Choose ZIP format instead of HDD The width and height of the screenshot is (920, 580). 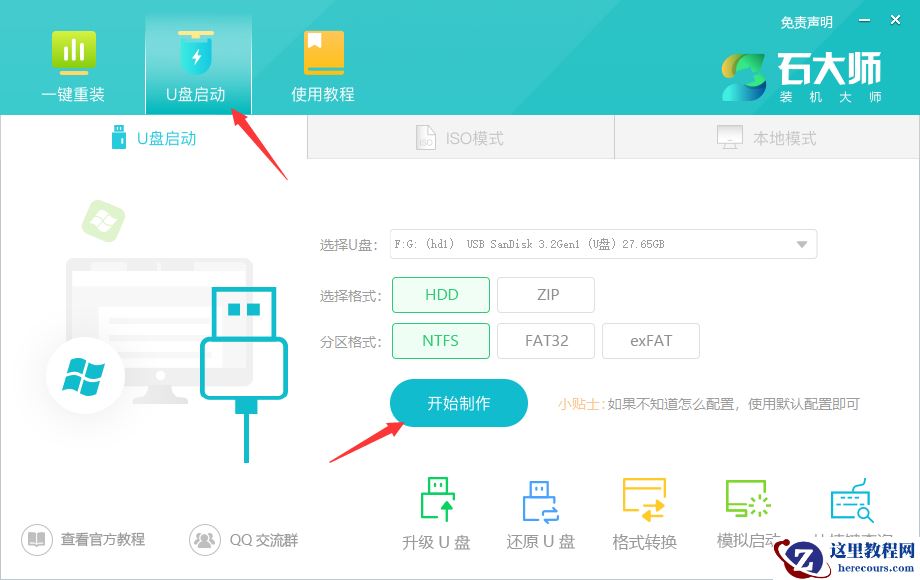(x=546, y=294)
